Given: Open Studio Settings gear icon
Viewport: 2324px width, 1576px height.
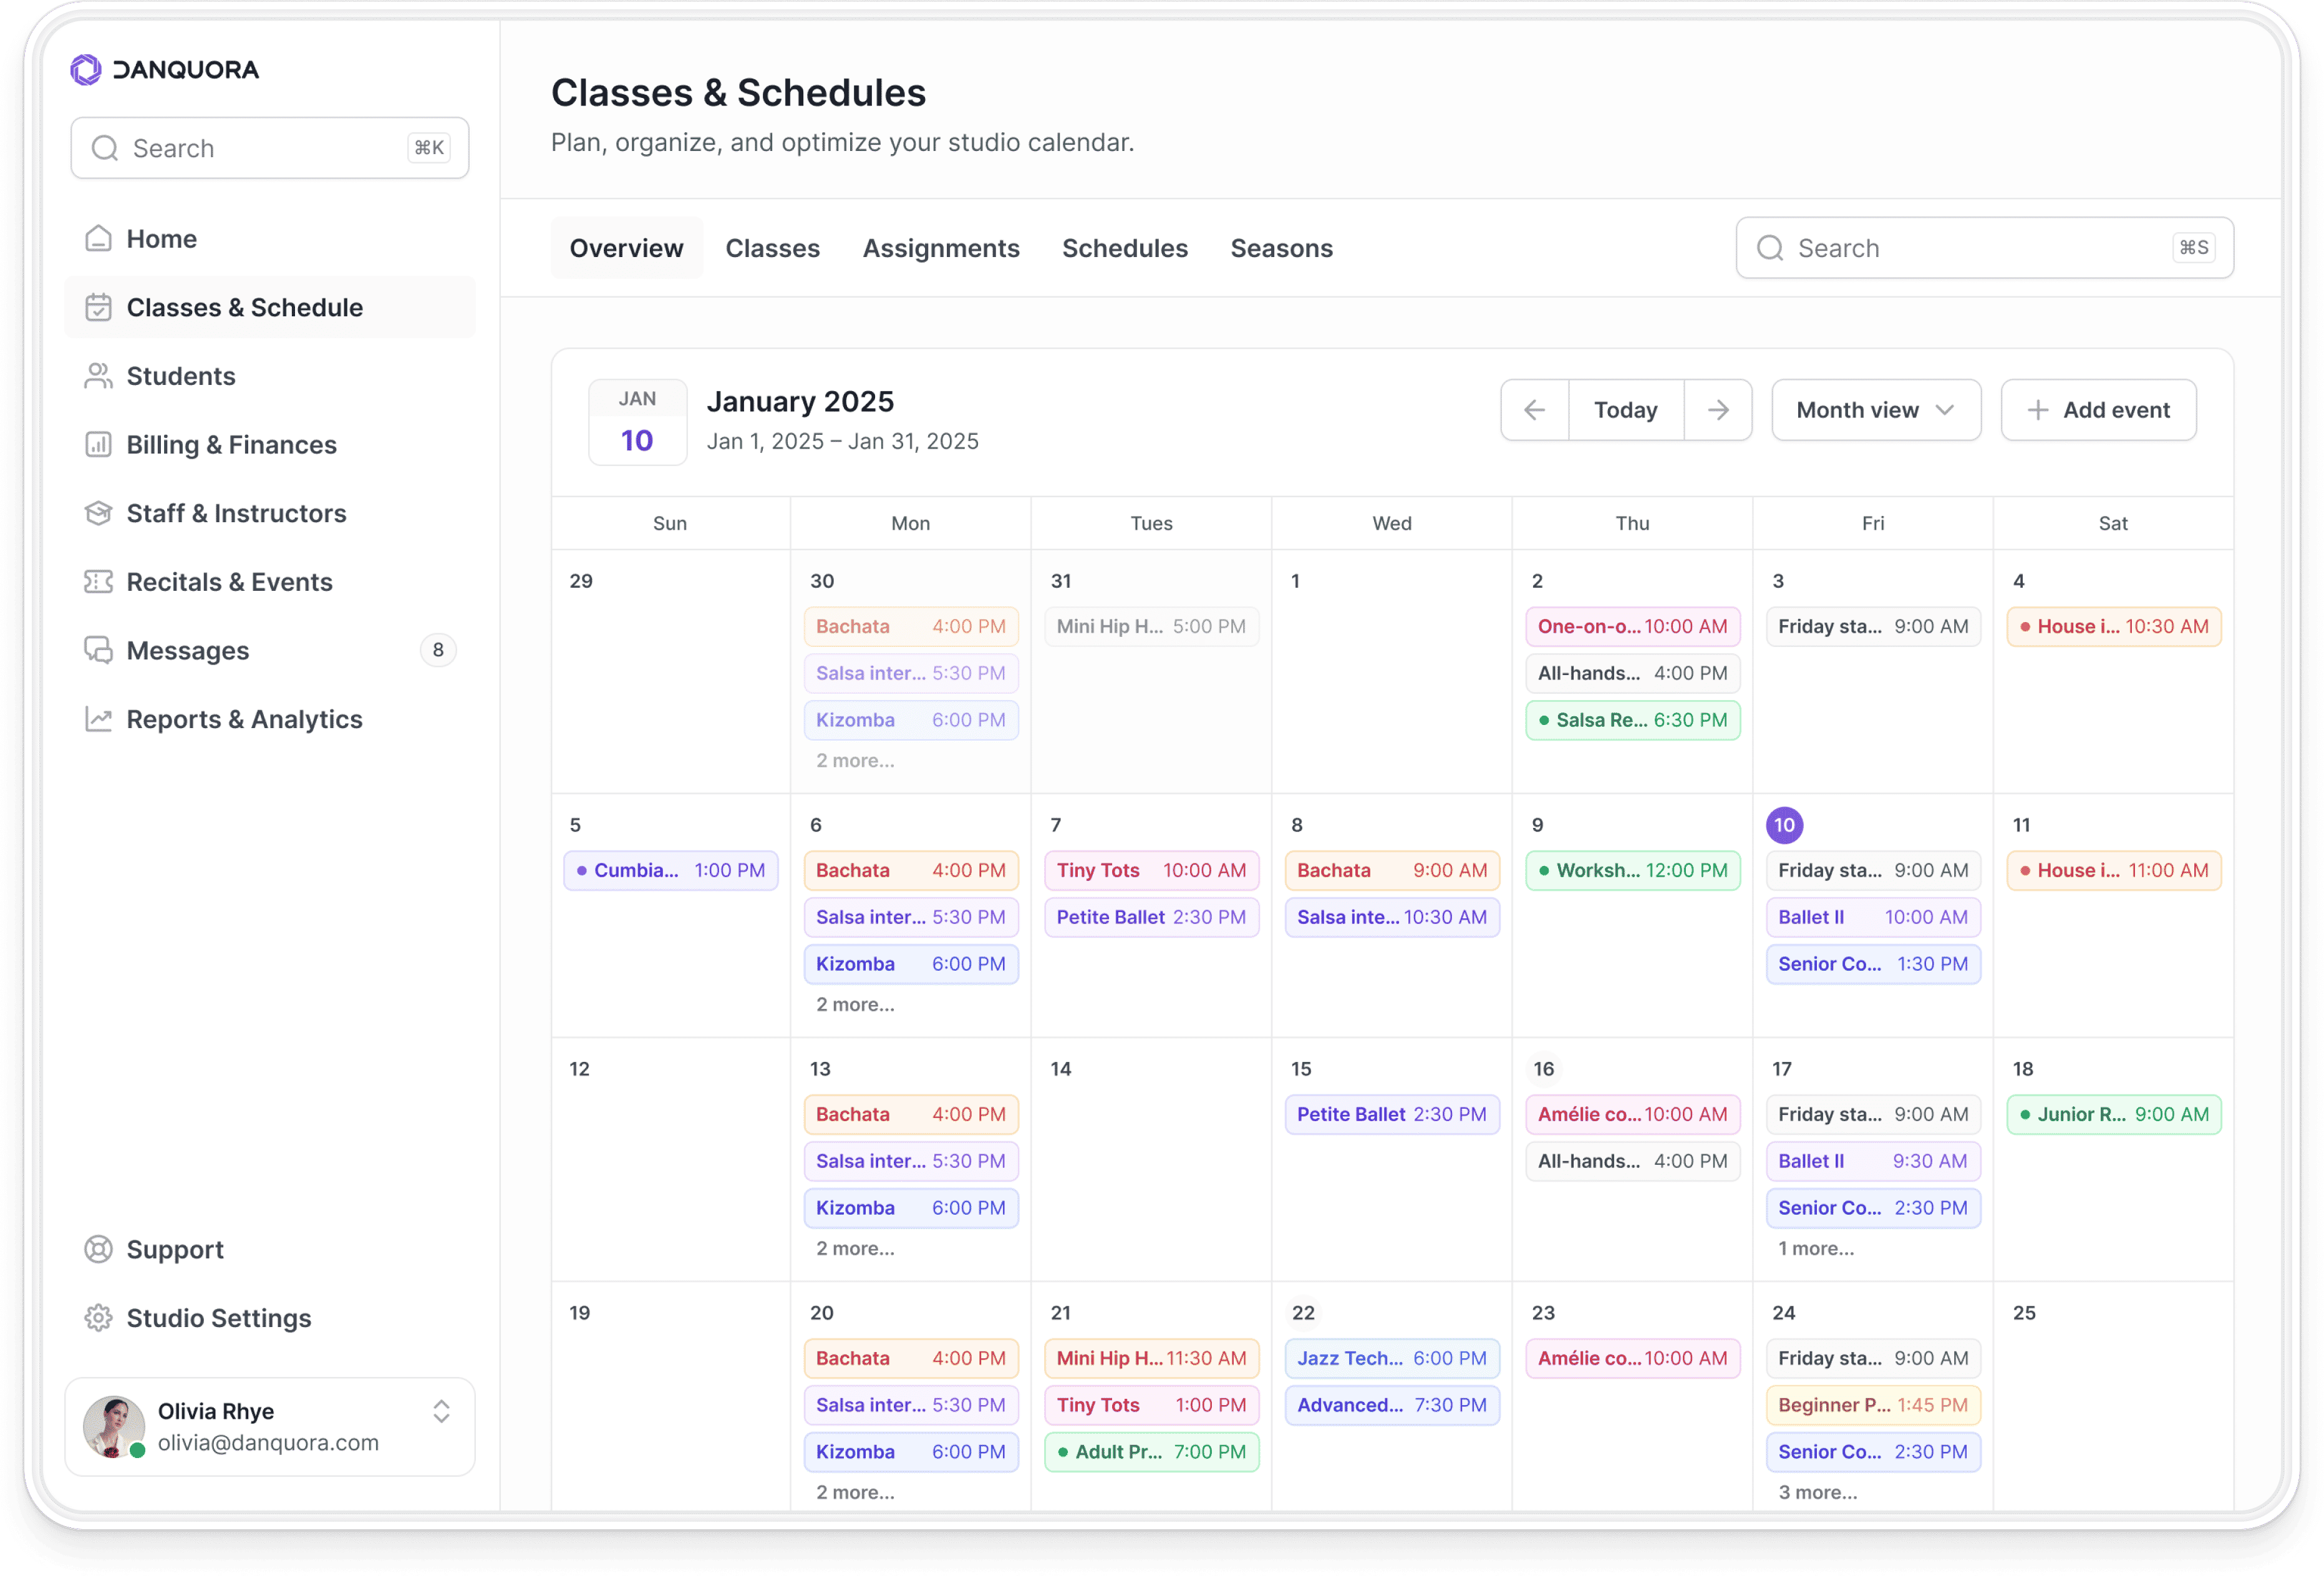Looking at the screenshot, I should coord(98,1318).
